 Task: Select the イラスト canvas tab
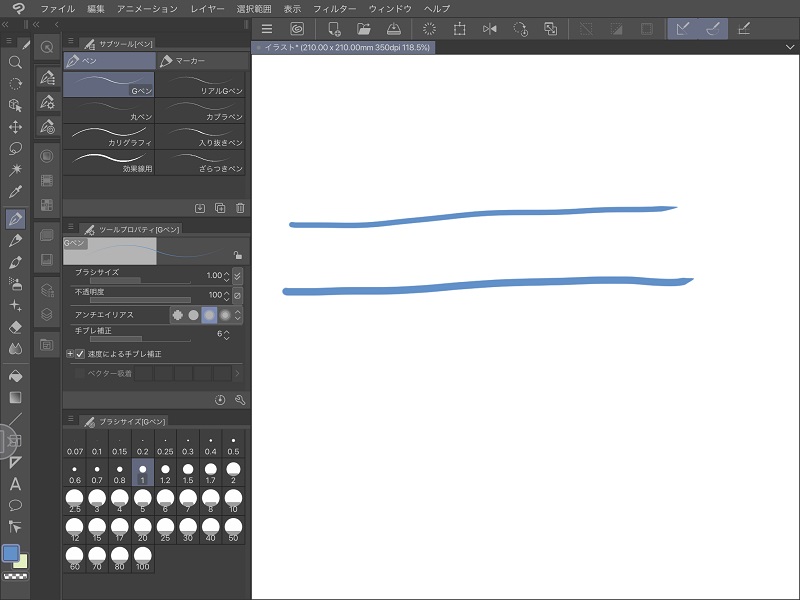point(343,47)
